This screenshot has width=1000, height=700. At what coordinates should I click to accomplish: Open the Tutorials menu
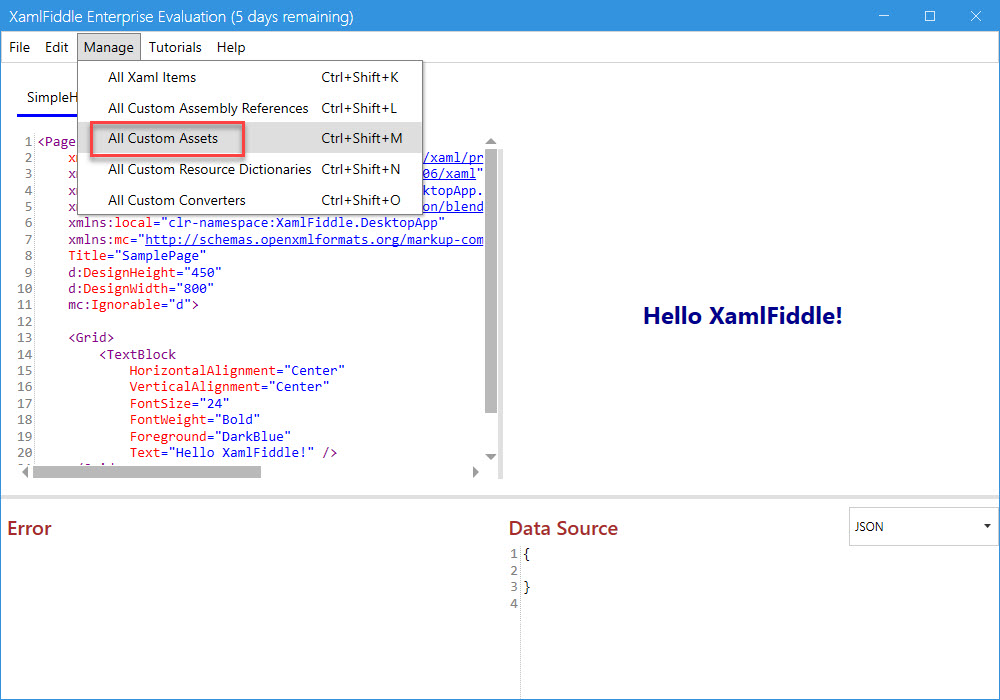coord(175,47)
